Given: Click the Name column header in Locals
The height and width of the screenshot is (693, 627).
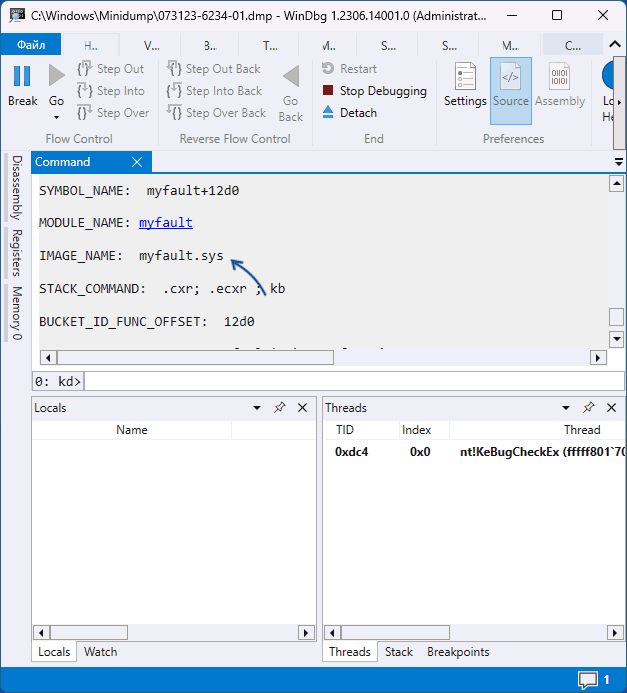Looking at the screenshot, I should pos(132,430).
